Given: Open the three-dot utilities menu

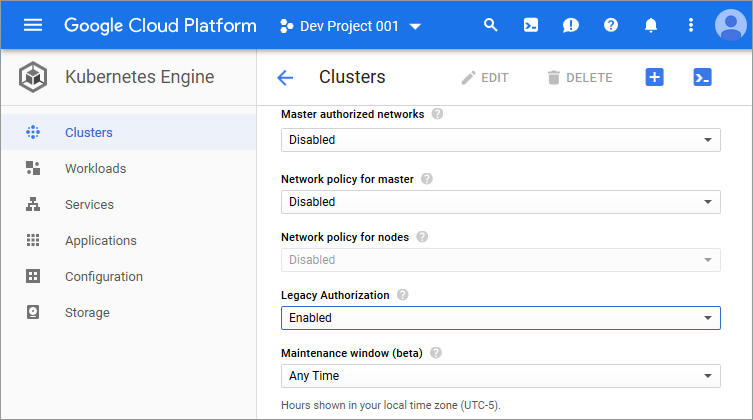Looking at the screenshot, I should [691, 25].
